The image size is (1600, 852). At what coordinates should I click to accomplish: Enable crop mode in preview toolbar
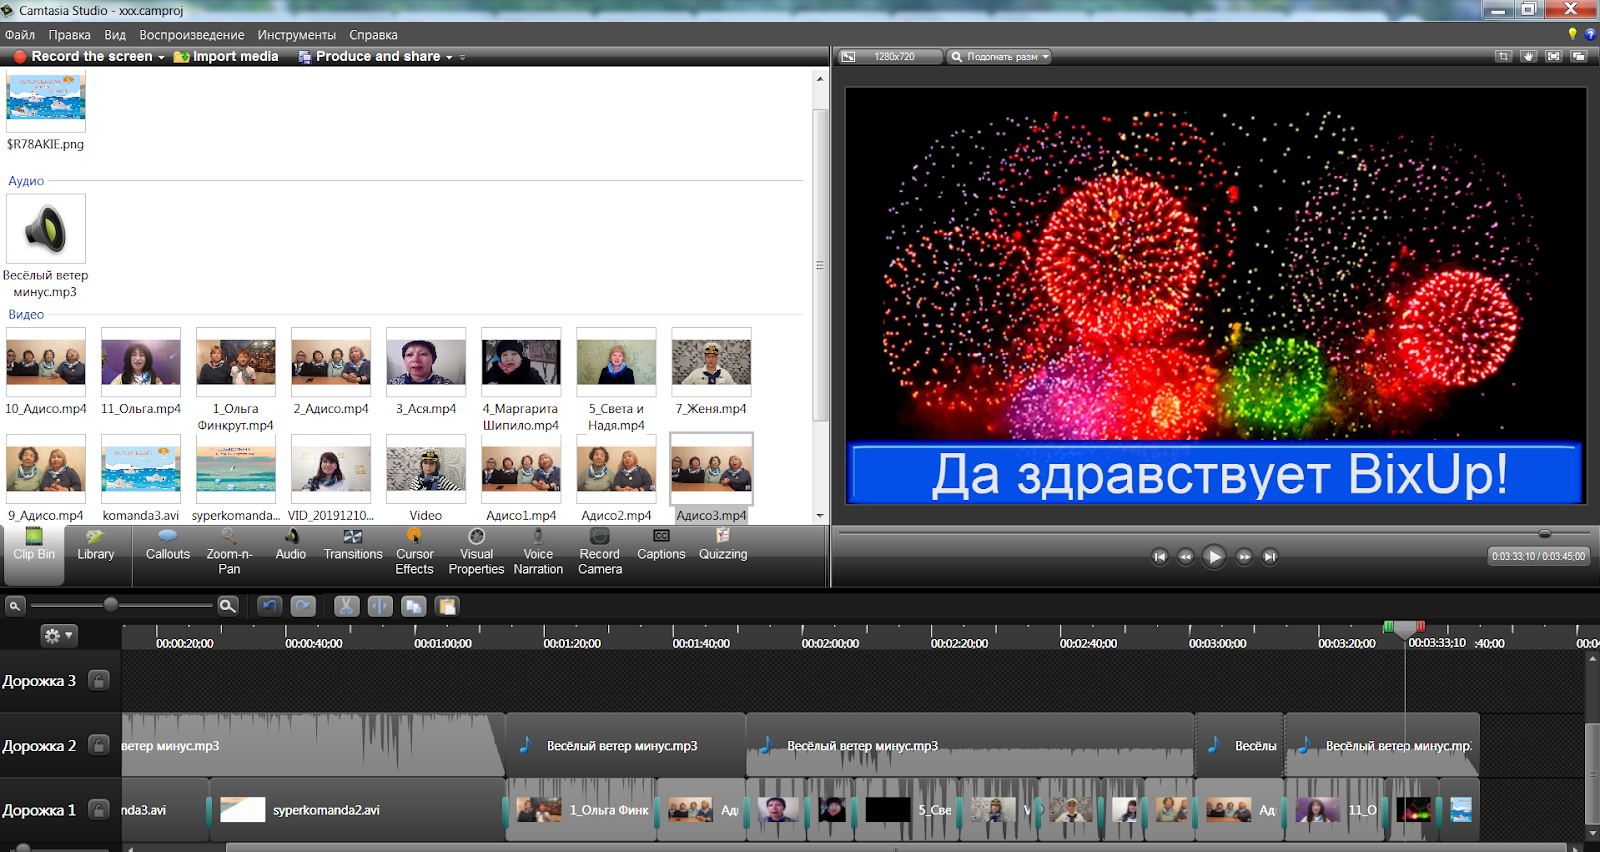tap(1503, 56)
